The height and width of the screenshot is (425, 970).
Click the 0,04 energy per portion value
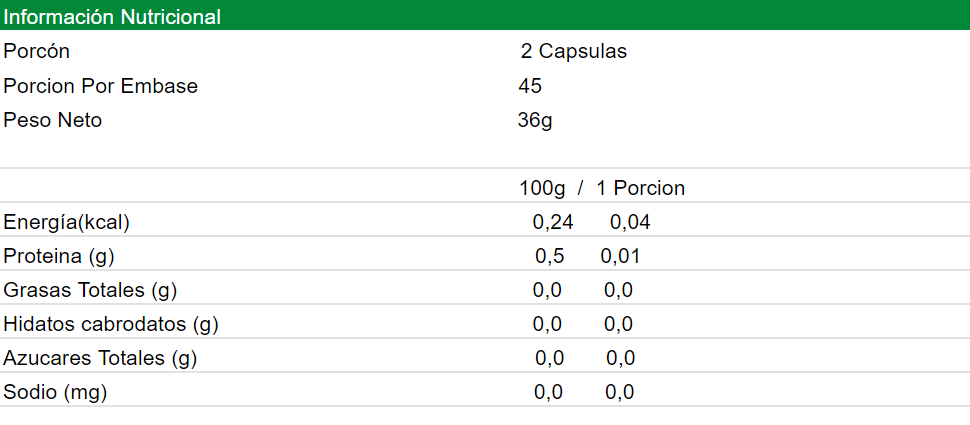[x=630, y=222]
